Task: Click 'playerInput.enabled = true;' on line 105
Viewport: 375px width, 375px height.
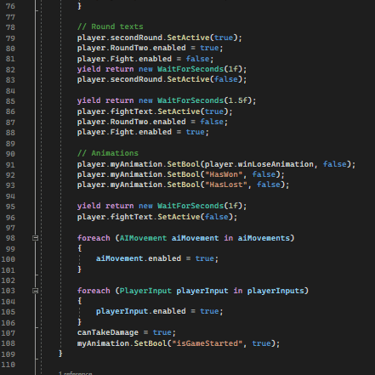Action: (159, 312)
